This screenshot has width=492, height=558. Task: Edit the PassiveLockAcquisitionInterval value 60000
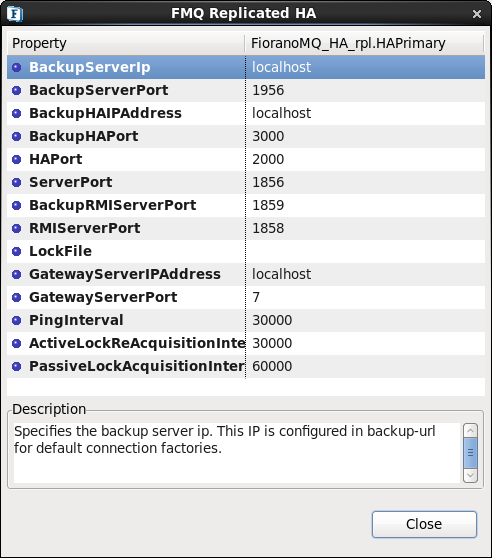[365, 366]
